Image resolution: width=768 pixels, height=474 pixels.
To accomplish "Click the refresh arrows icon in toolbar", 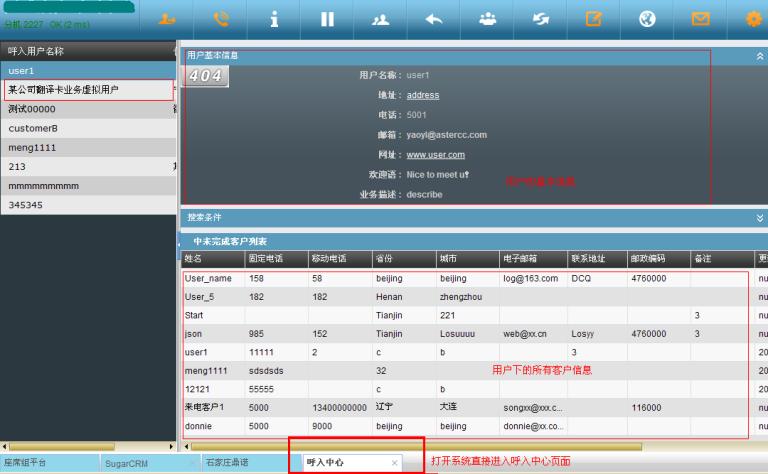I will tap(540, 18).
